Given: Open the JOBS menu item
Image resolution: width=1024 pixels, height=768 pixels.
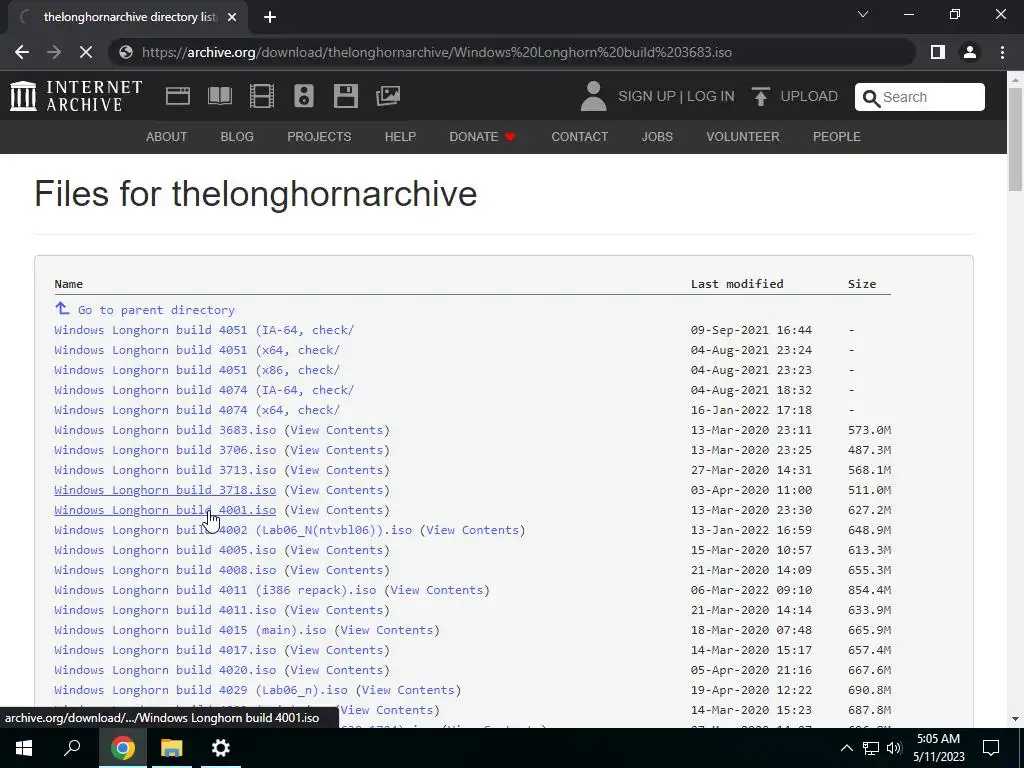Looking at the screenshot, I should click(x=657, y=136).
